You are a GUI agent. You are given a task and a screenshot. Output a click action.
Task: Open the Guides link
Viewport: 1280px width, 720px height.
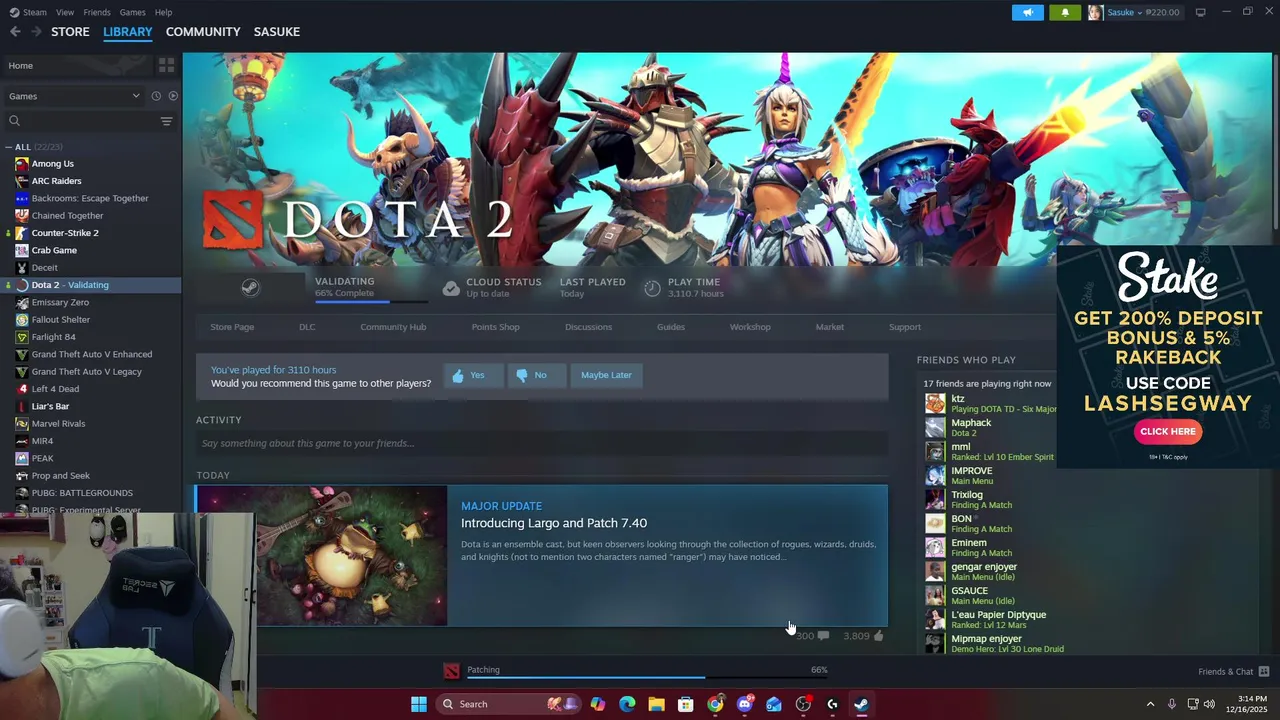671,327
